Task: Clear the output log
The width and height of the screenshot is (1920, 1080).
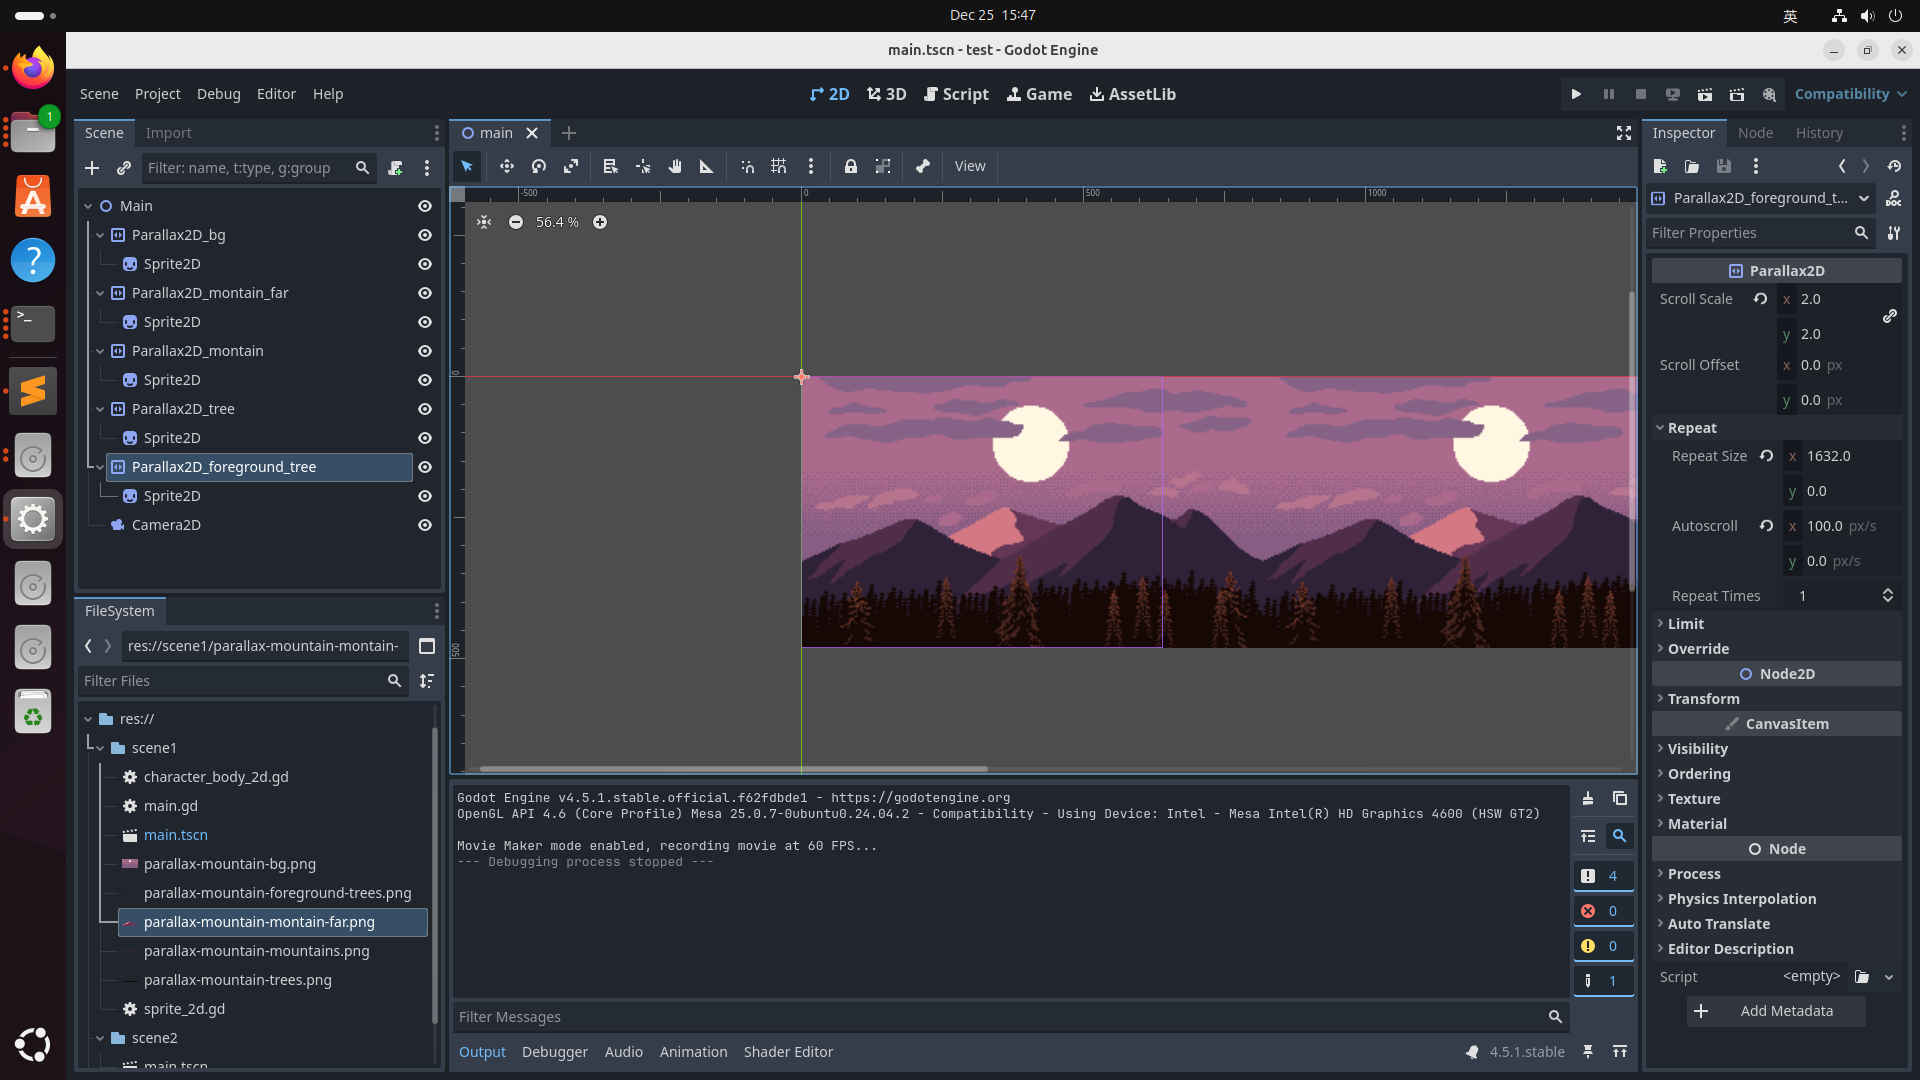Action: coord(1588,798)
